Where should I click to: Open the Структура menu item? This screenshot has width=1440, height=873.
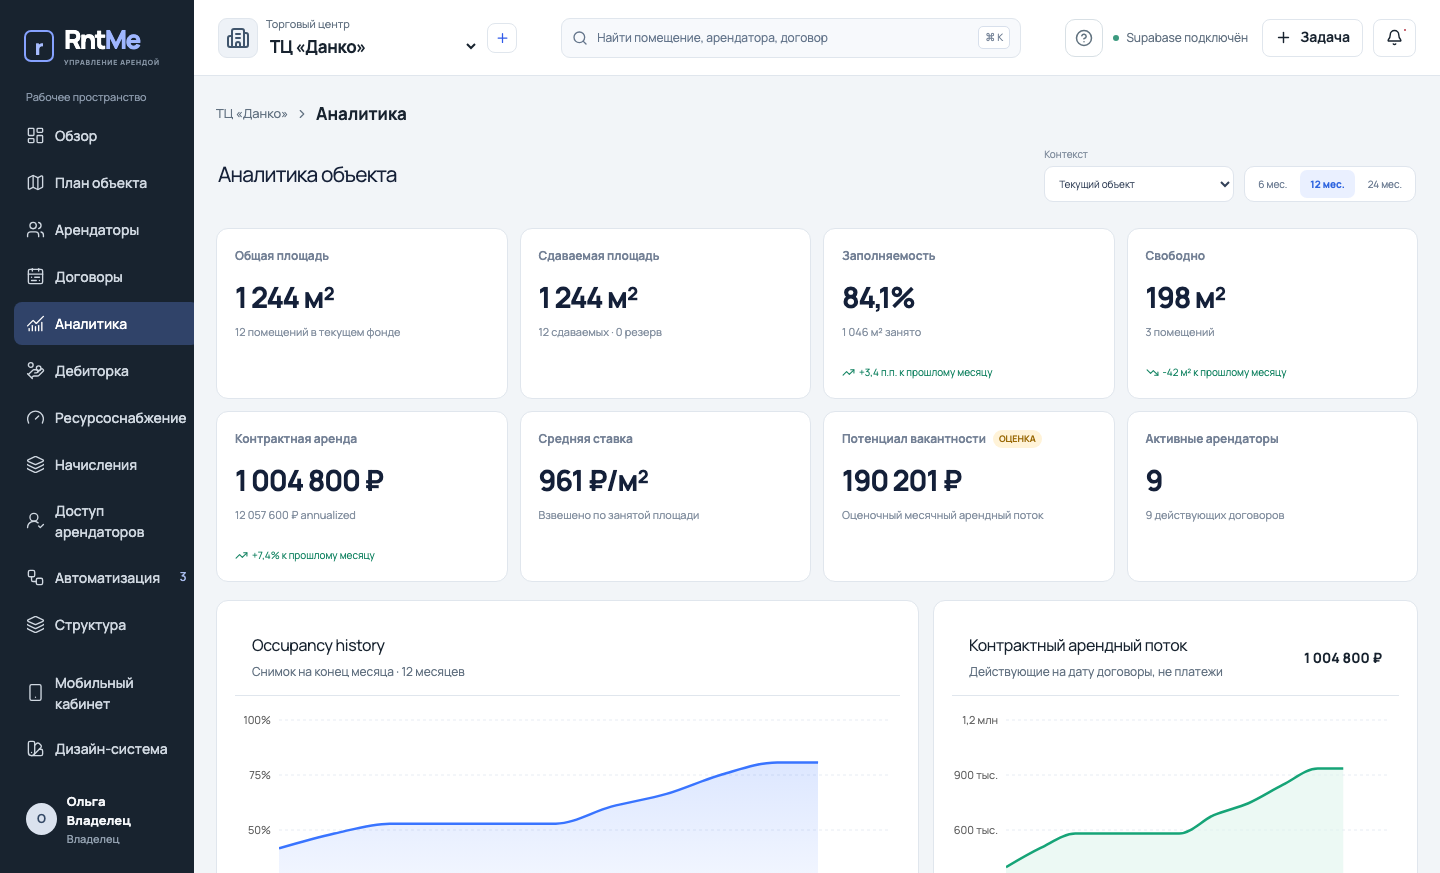pos(104,625)
